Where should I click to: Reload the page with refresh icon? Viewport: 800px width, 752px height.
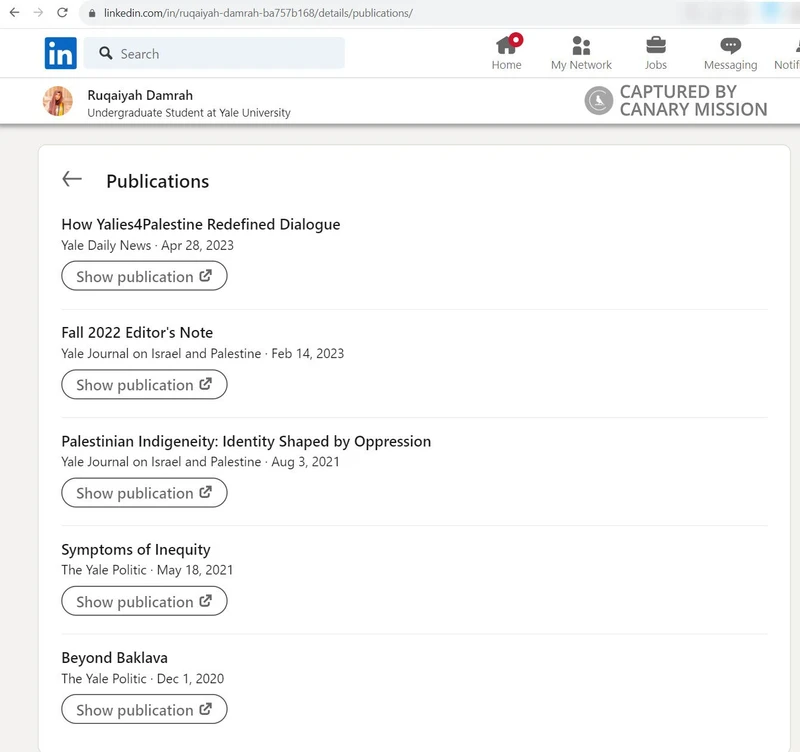click(x=62, y=13)
